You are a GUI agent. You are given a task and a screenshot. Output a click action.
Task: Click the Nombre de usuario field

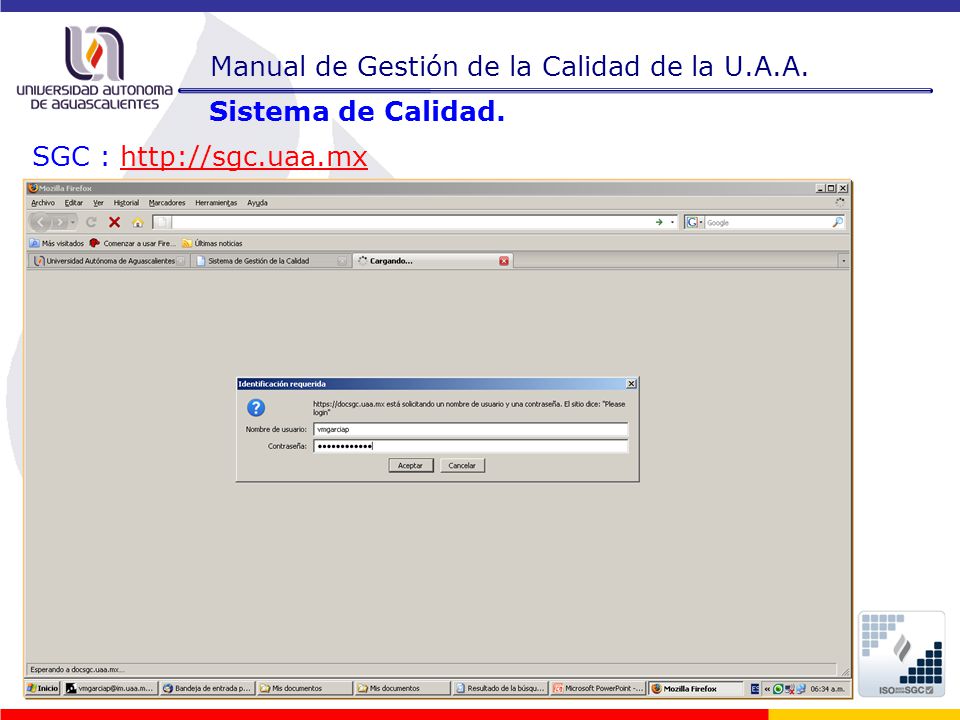point(470,429)
